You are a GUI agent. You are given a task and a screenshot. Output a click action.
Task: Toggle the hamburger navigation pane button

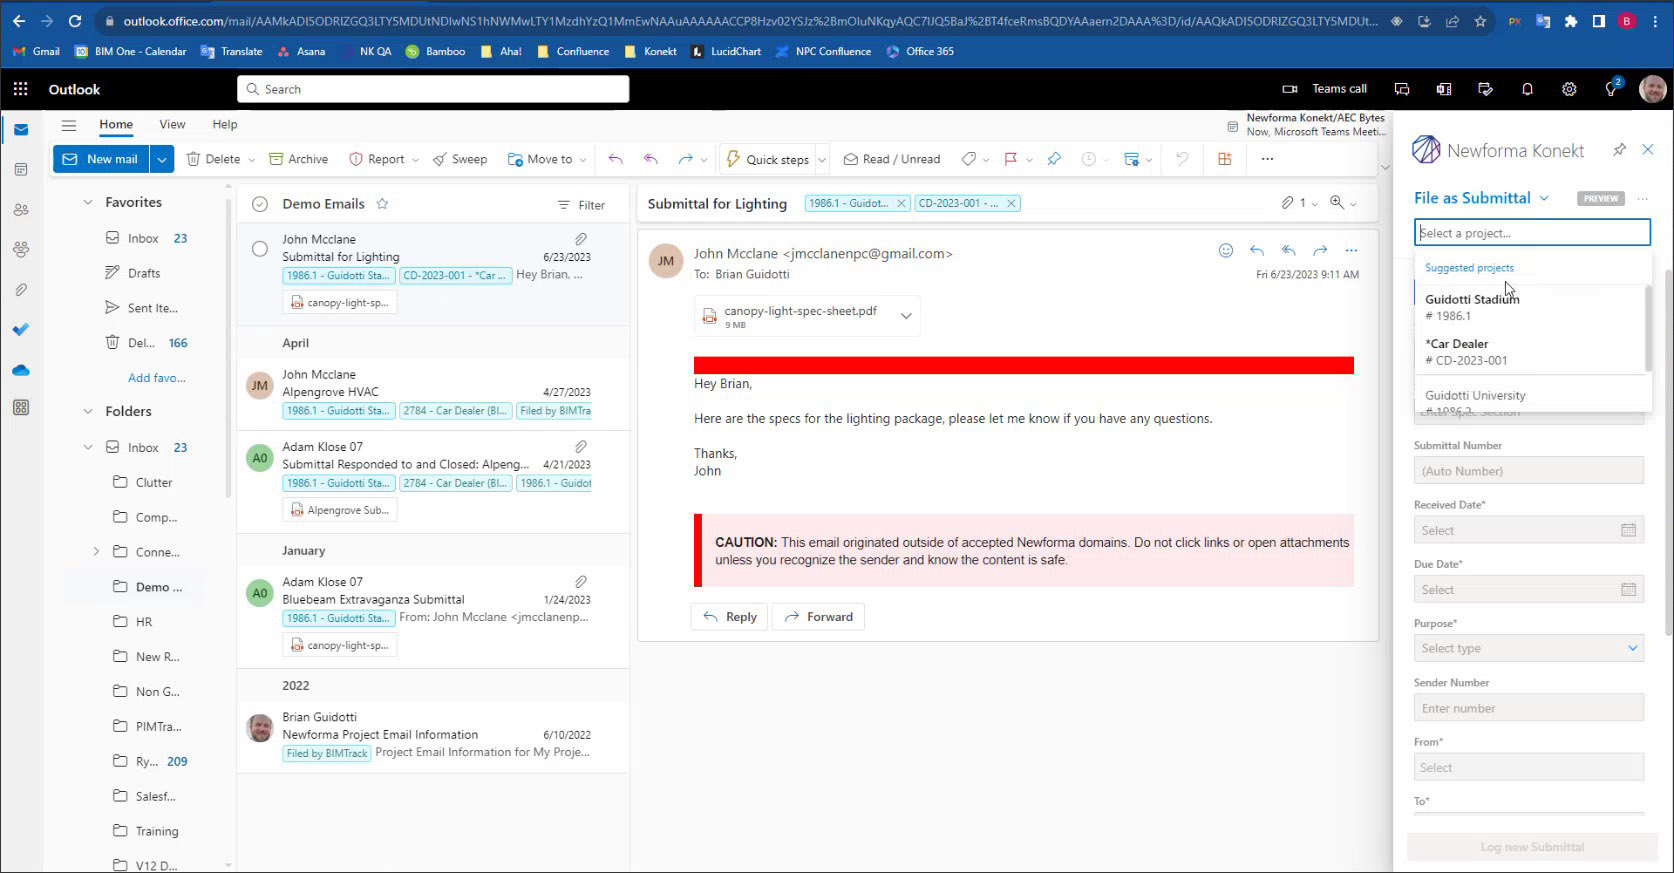click(x=69, y=125)
